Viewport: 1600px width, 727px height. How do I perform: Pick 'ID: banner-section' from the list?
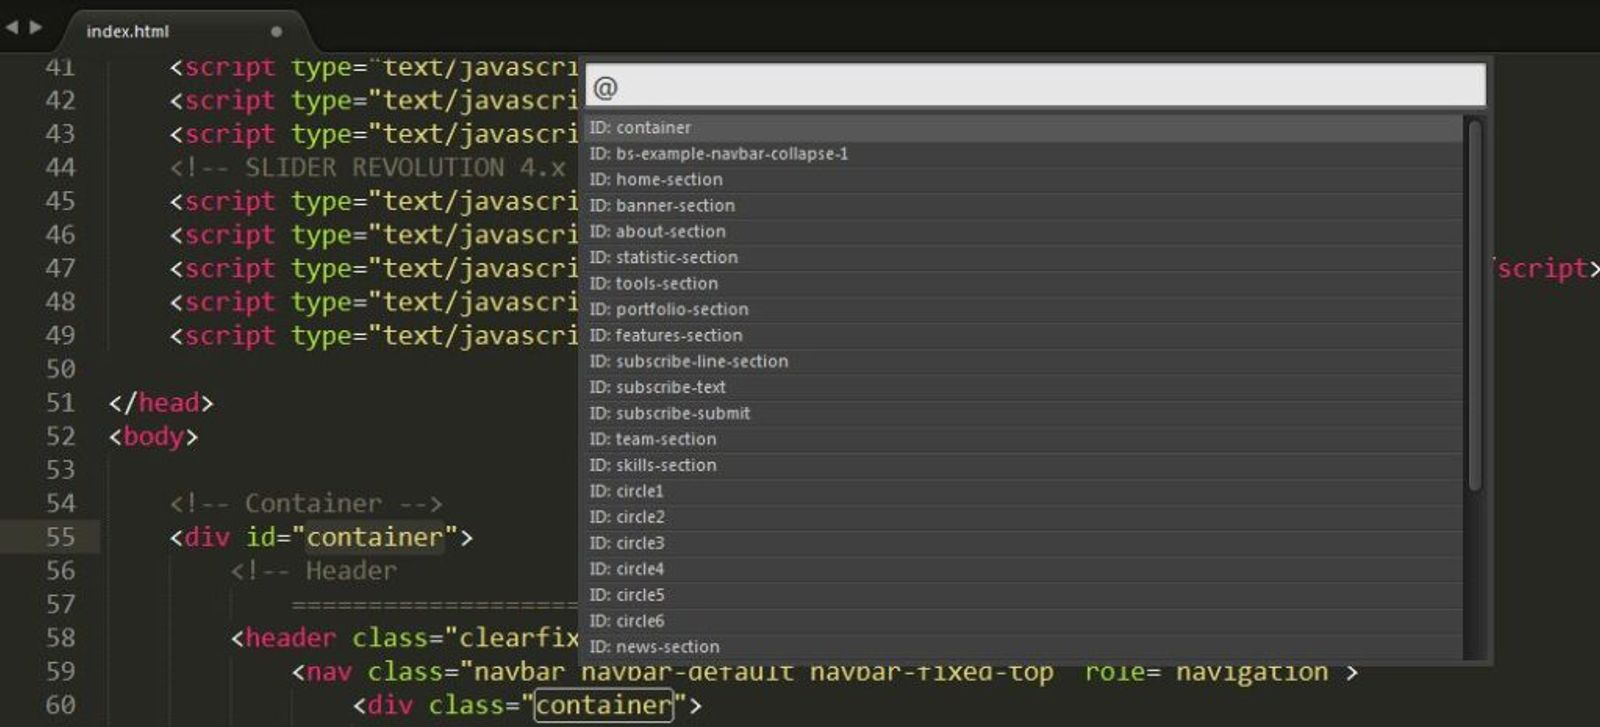(1023, 206)
